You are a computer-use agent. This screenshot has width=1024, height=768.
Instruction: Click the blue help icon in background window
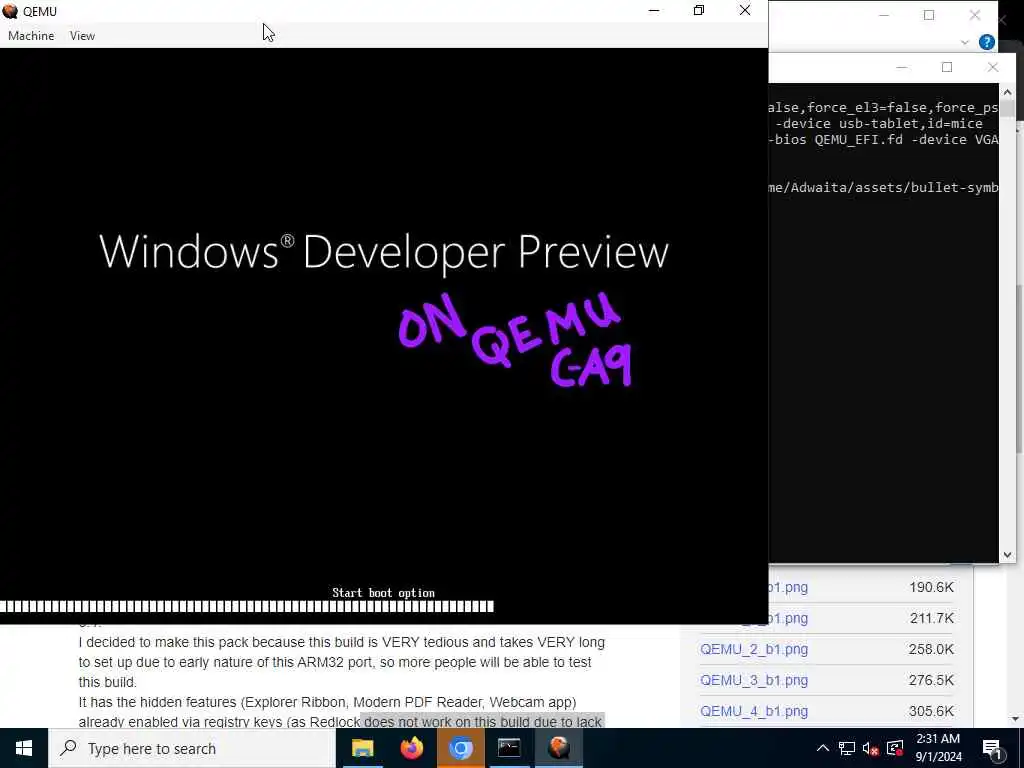[987, 42]
